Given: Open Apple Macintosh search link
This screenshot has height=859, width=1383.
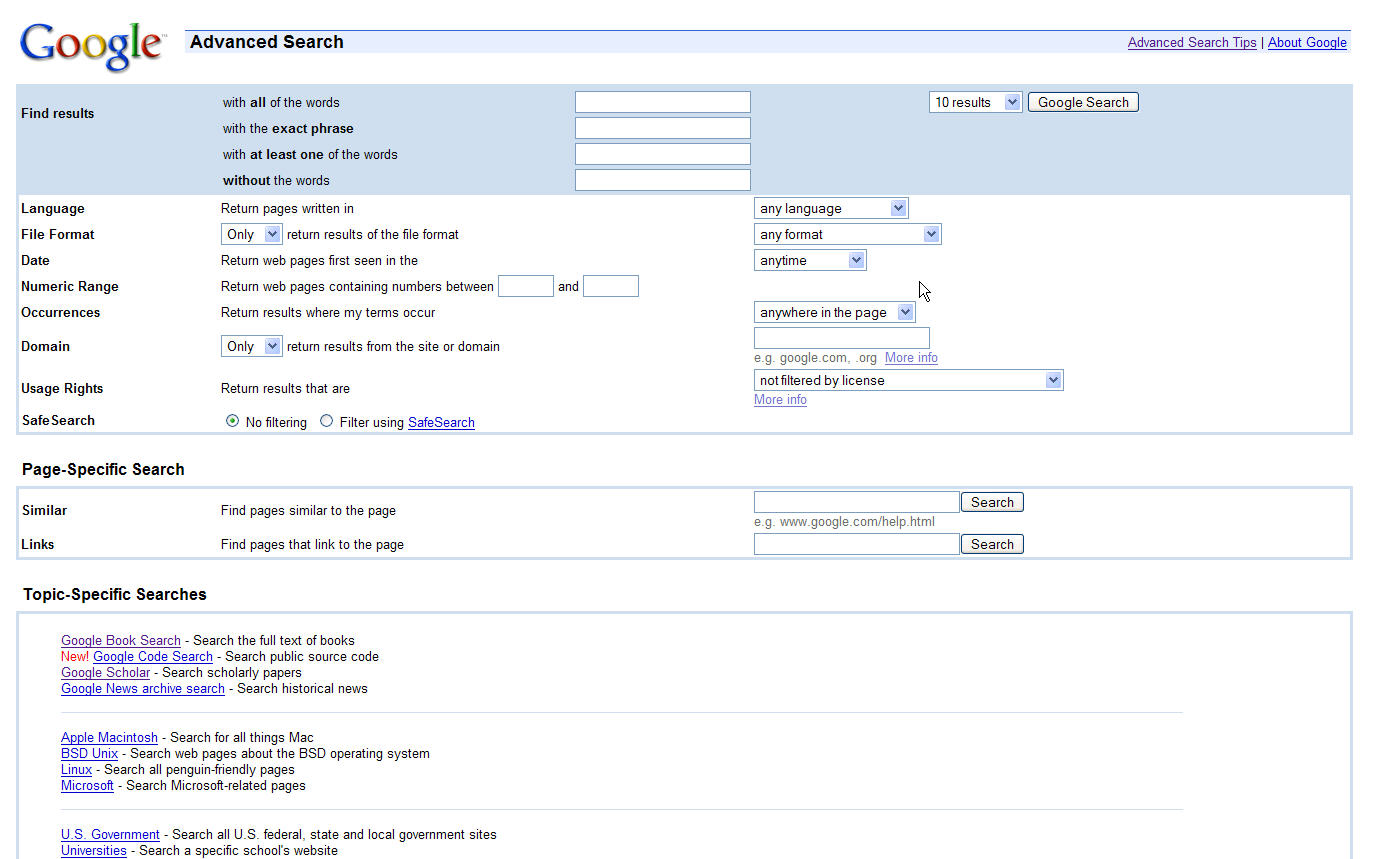Looking at the screenshot, I should [x=109, y=737].
